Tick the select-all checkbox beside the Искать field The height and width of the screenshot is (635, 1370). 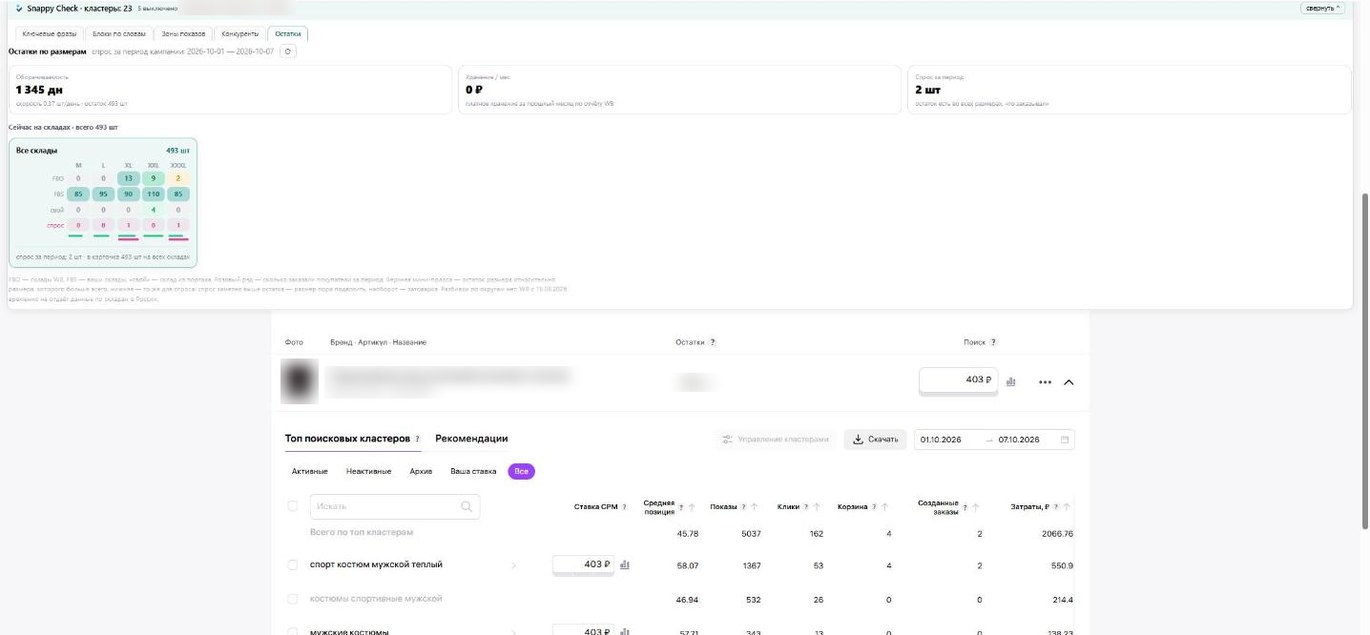tap(293, 506)
